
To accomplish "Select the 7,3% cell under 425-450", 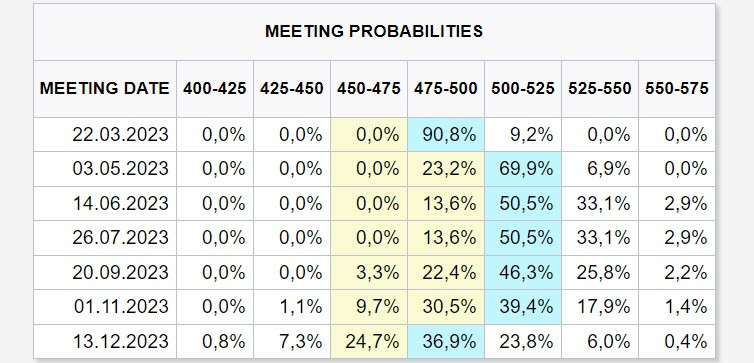I will click(291, 342).
